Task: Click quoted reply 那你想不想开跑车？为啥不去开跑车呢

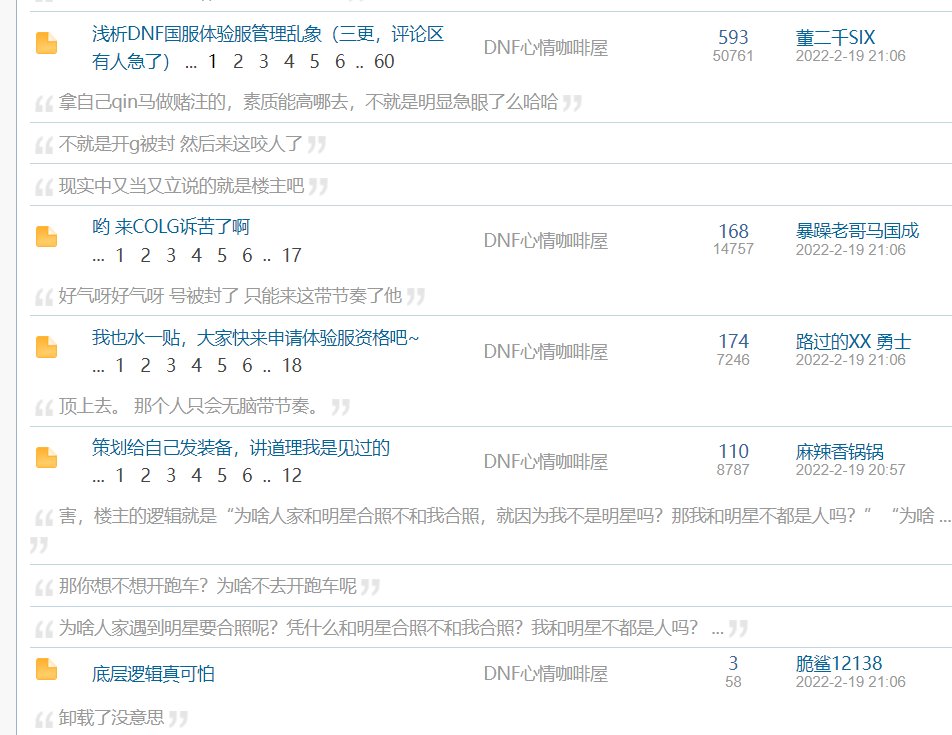Action: click(207, 586)
